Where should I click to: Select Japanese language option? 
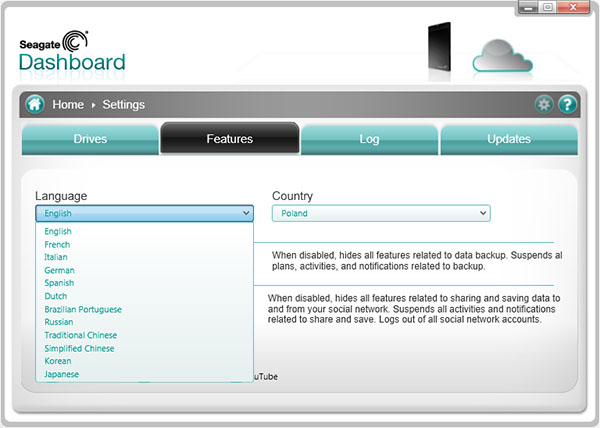[x=145, y=374]
